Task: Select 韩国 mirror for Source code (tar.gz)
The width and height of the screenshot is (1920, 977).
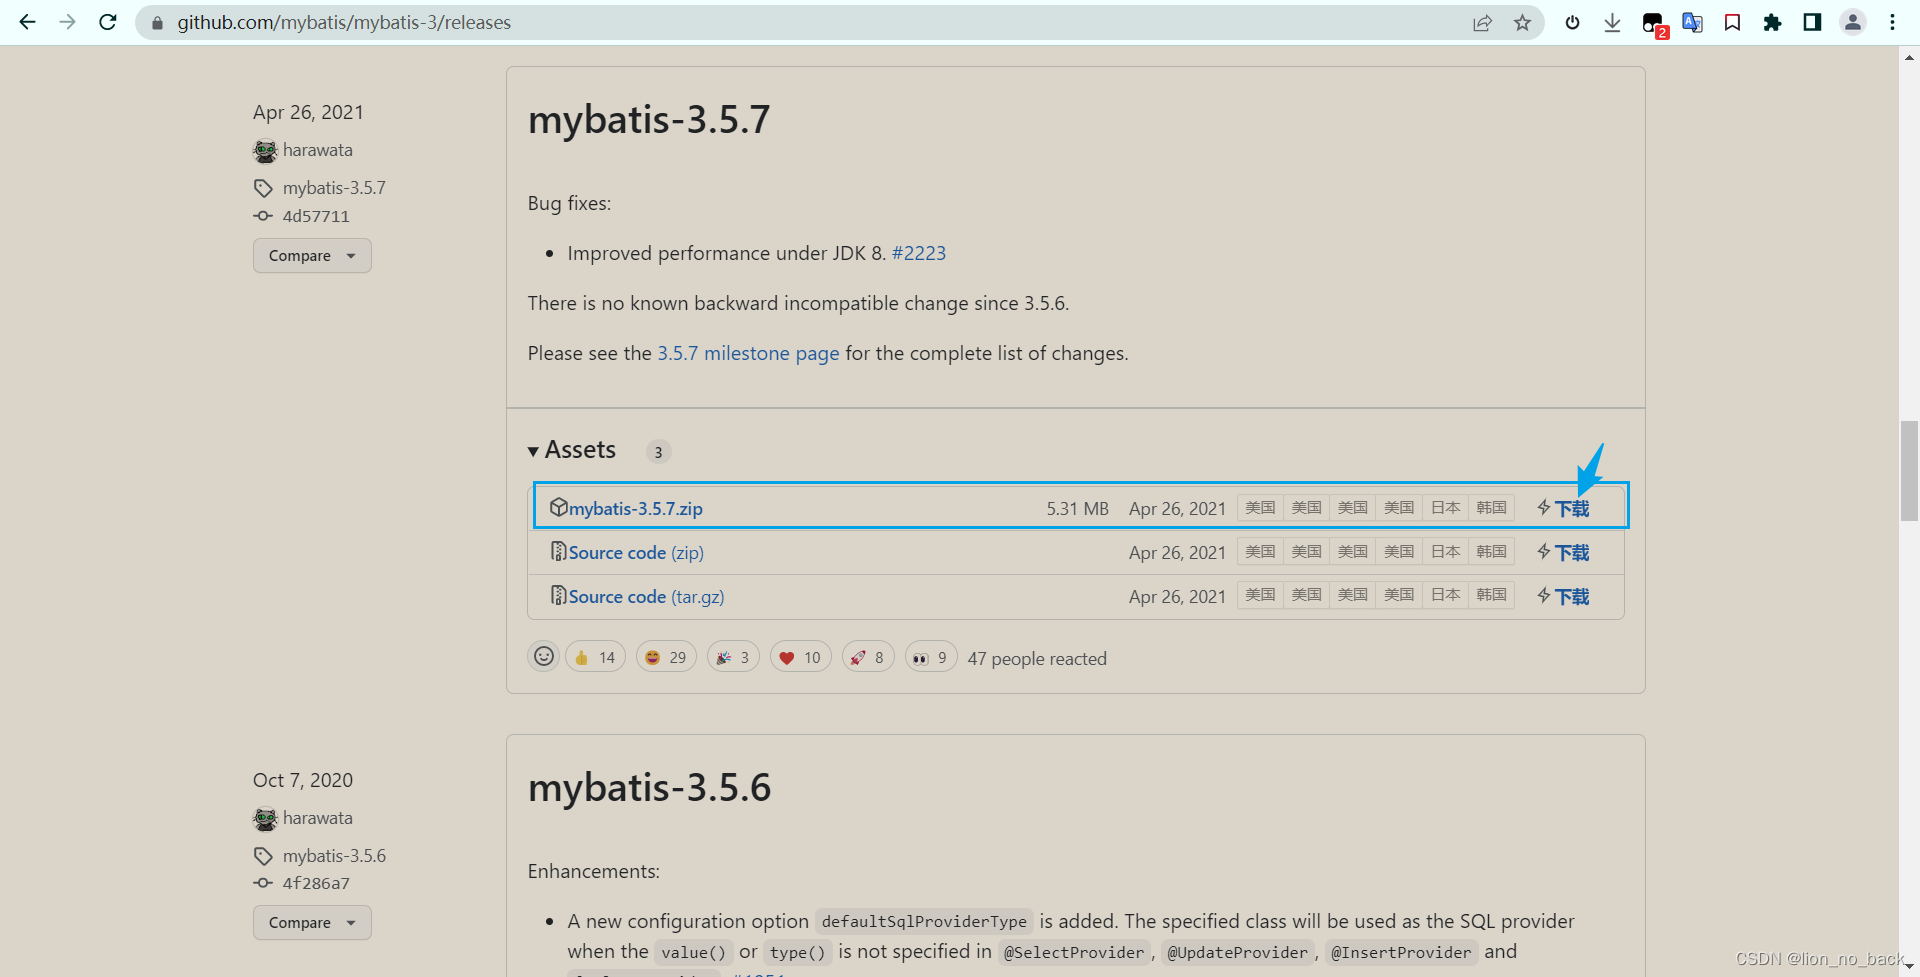Action: pyautogui.click(x=1491, y=596)
